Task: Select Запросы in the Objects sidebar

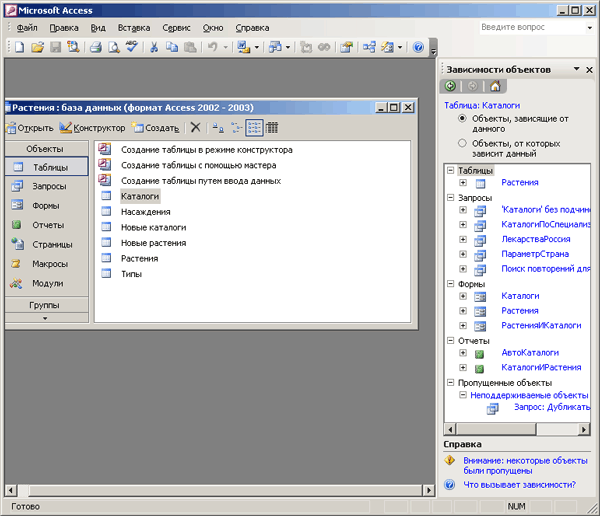Action: click(x=49, y=186)
